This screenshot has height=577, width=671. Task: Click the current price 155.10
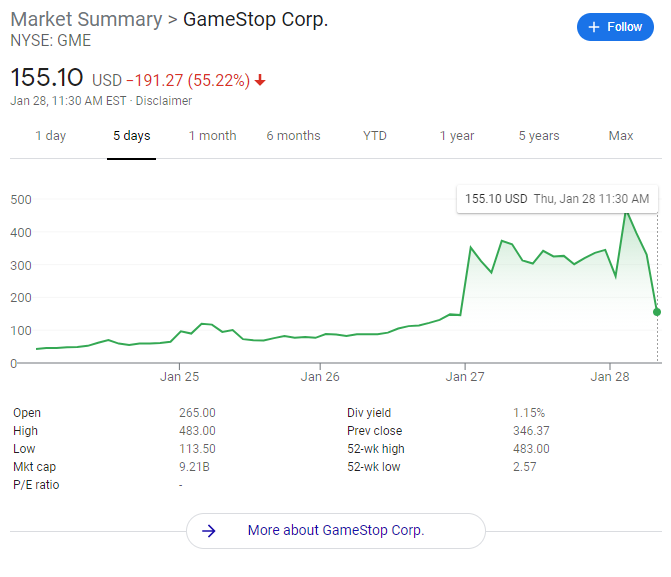click(47, 77)
